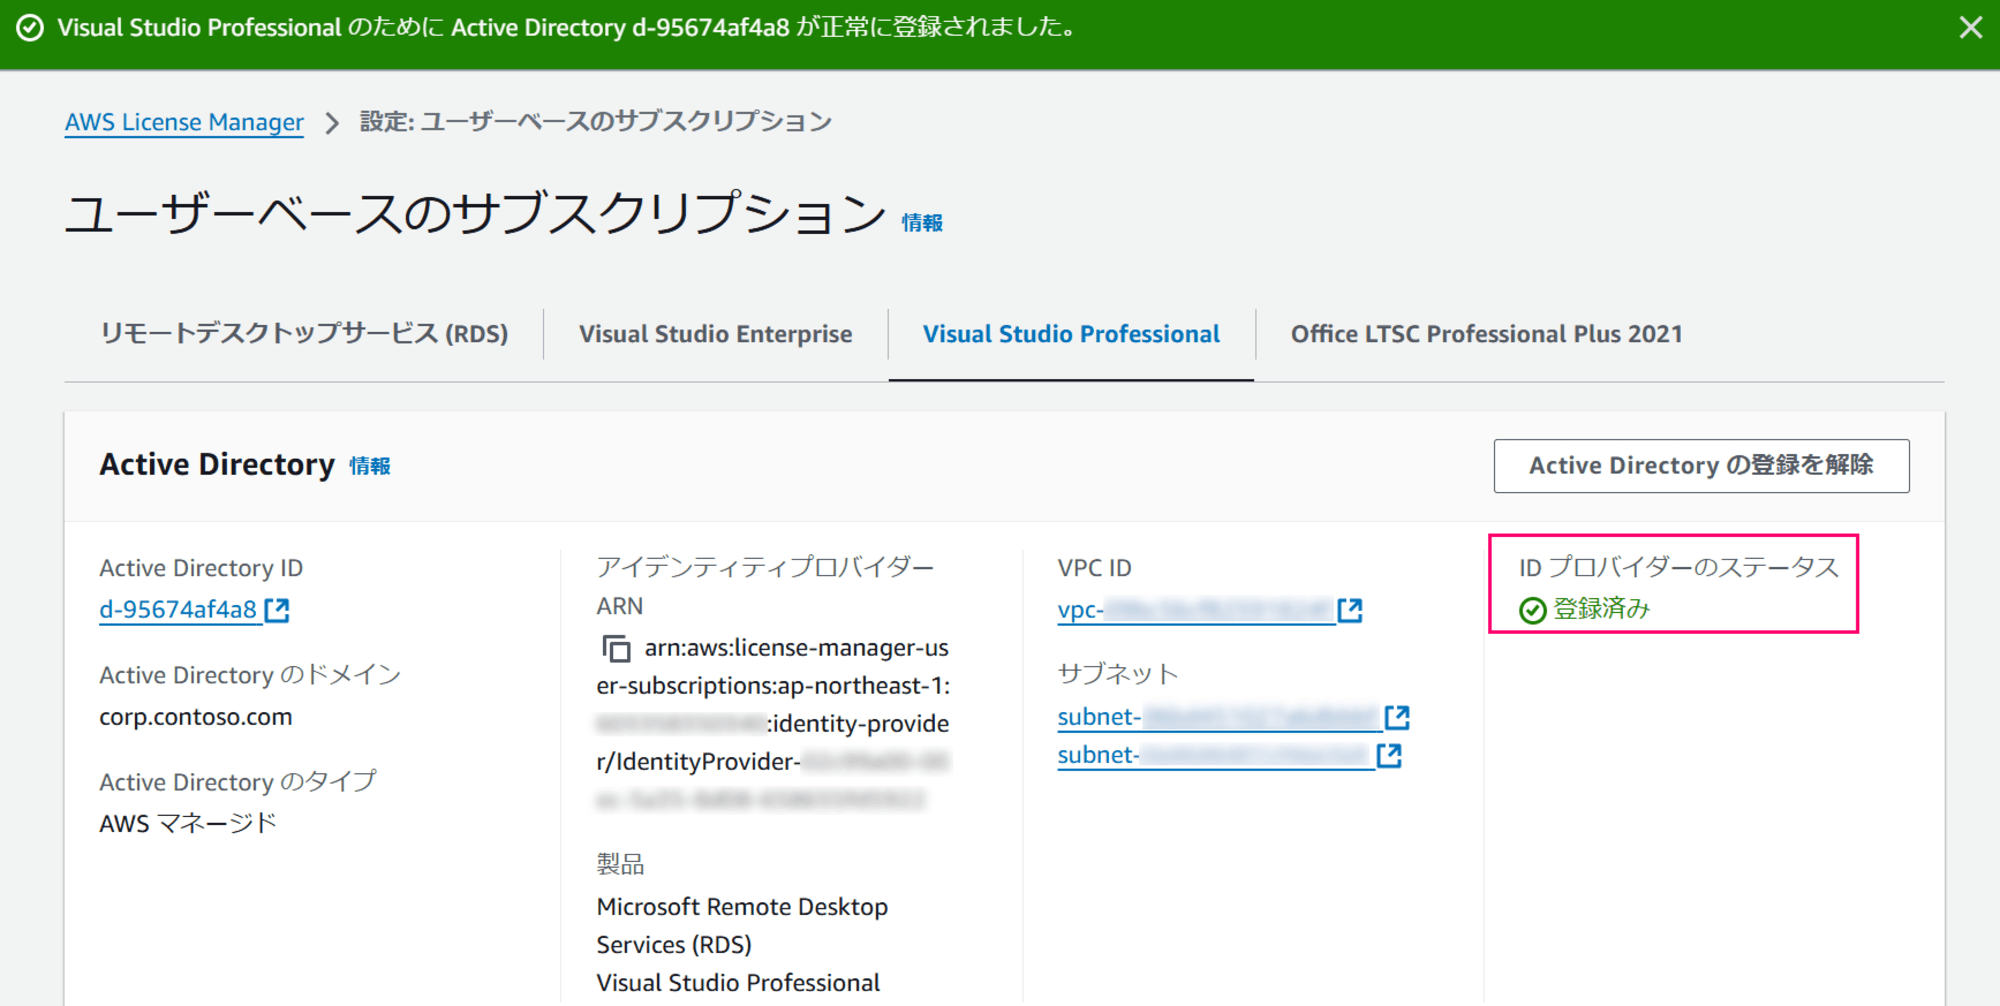
Task: Click the breadcrumb chevron separator icon
Action: pyautogui.click(x=332, y=123)
